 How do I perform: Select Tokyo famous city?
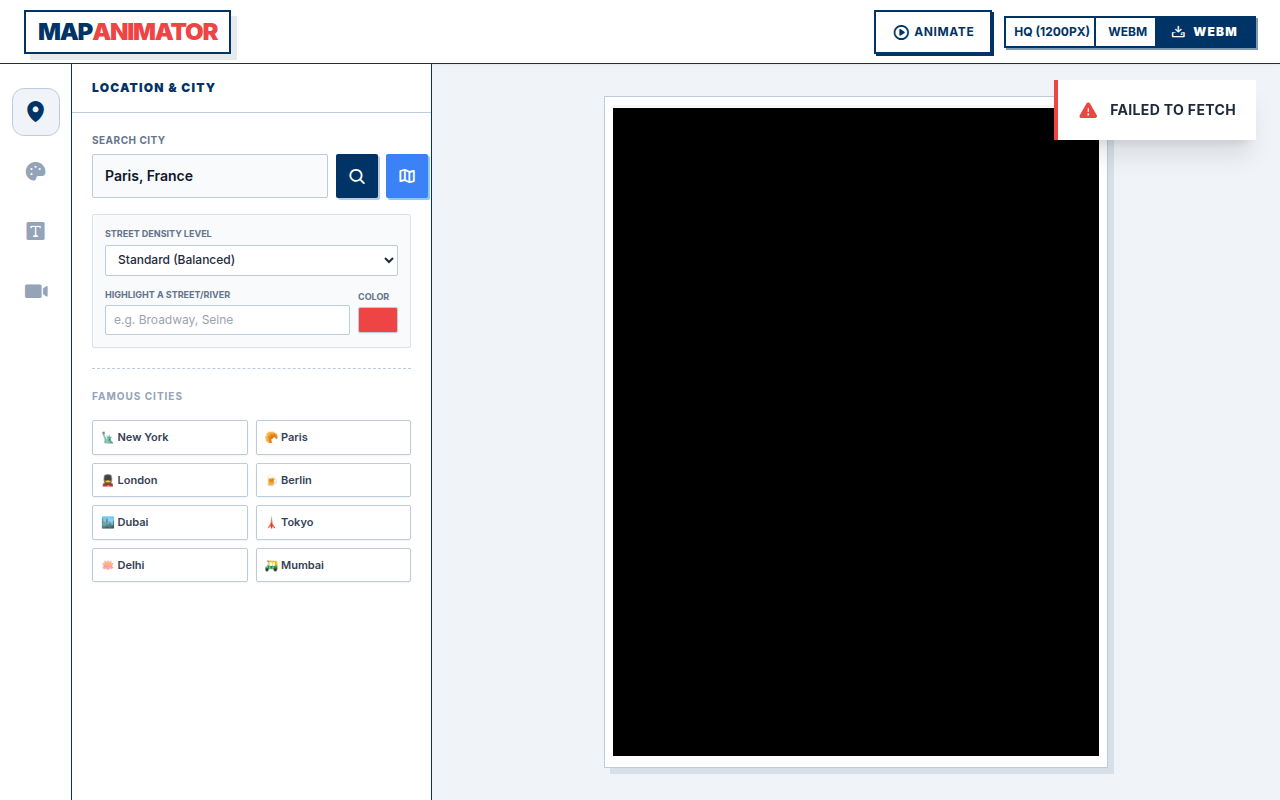click(x=333, y=522)
